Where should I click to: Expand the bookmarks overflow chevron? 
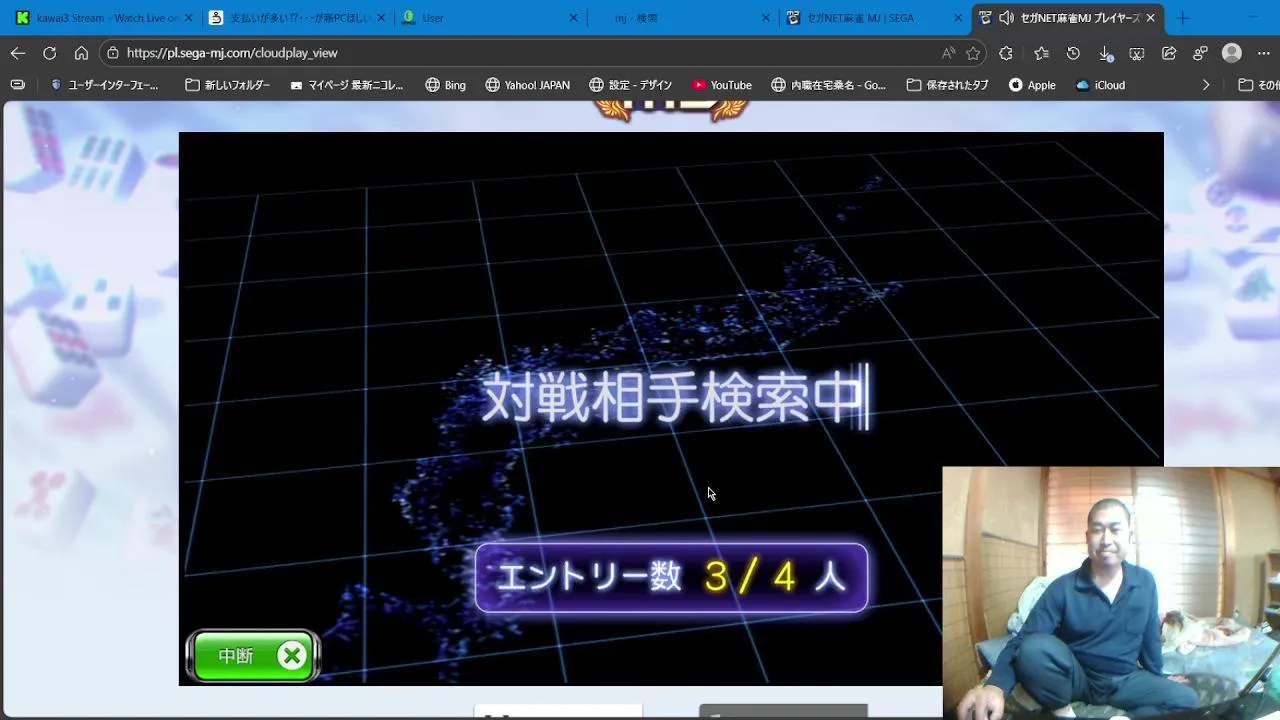pyautogui.click(x=1206, y=85)
